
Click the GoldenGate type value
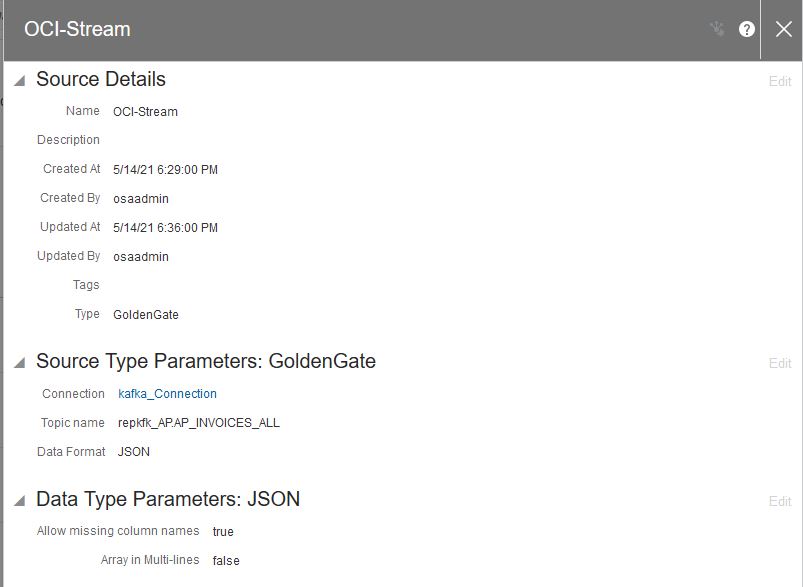click(x=146, y=315)
